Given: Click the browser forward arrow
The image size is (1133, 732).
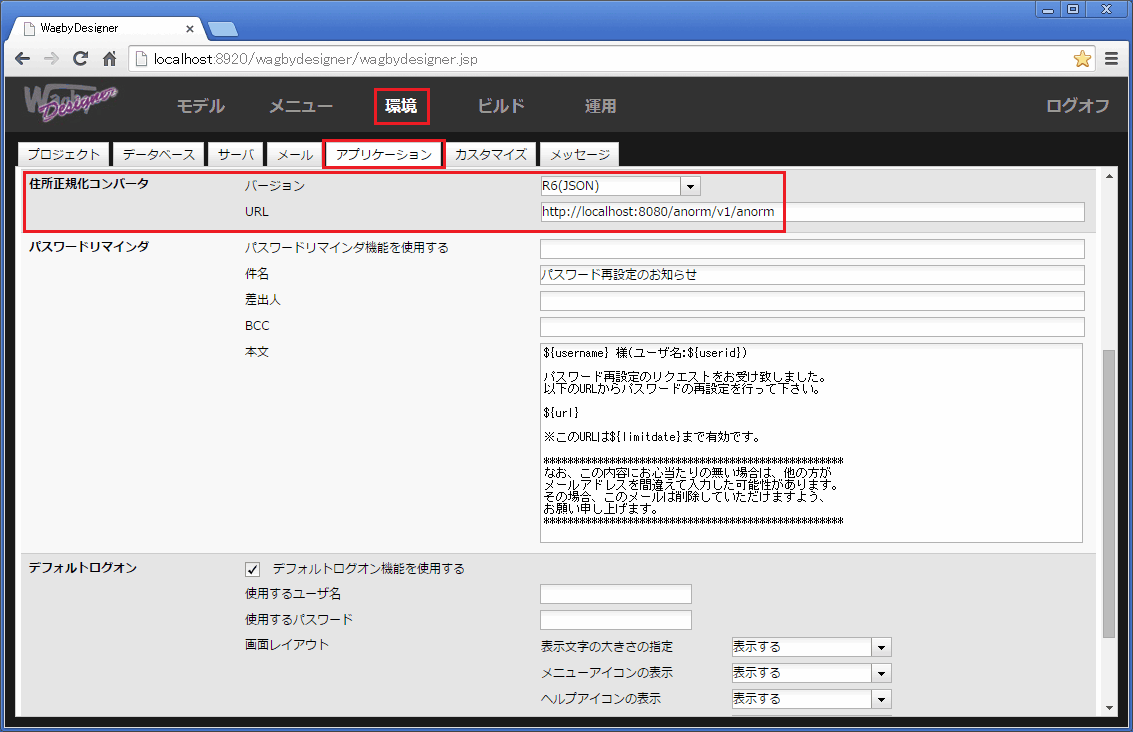Looking at the screenshot, I should coord(51,59).
